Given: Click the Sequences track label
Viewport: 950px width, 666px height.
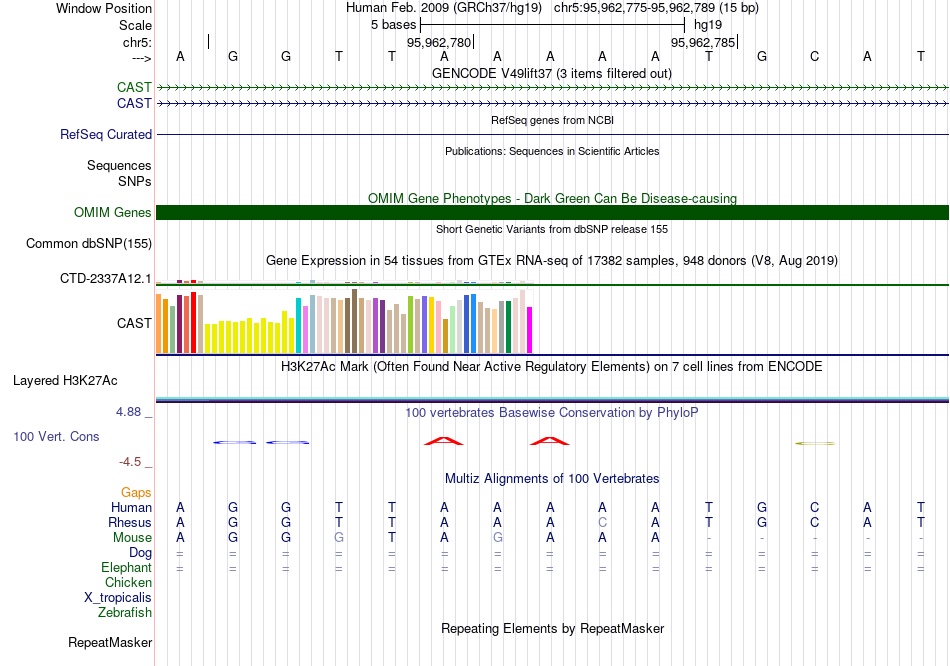Looking at the screenshot, I should [x=119, y=165].
